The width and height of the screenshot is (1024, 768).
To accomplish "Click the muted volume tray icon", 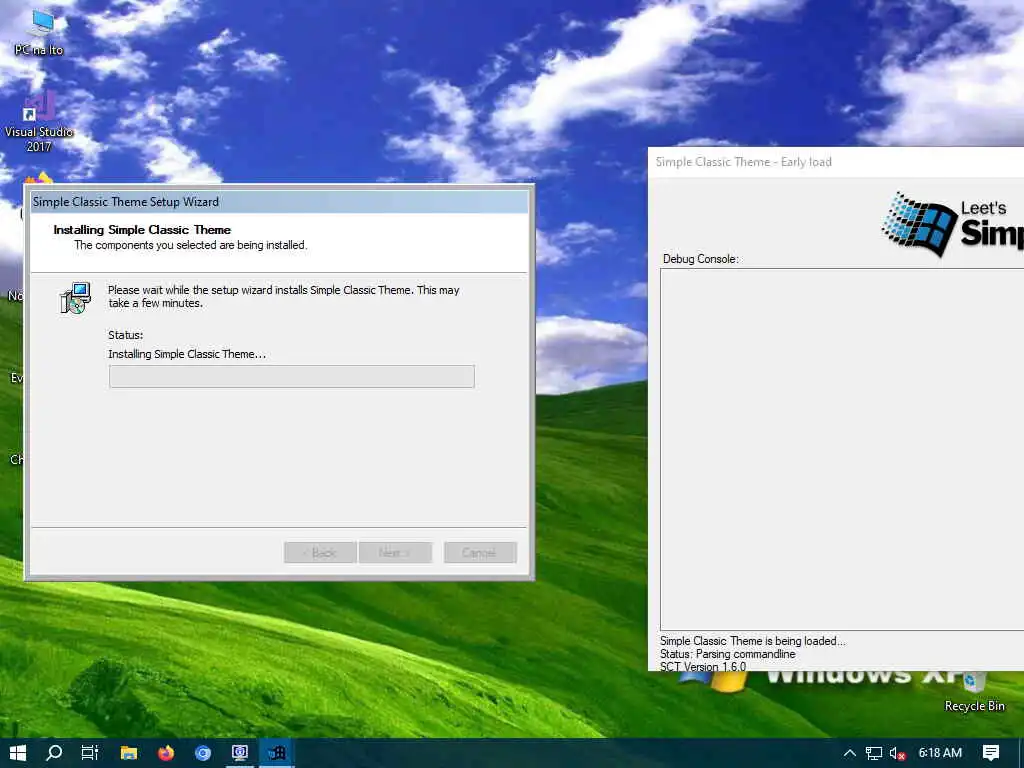I will coord(898,753).
